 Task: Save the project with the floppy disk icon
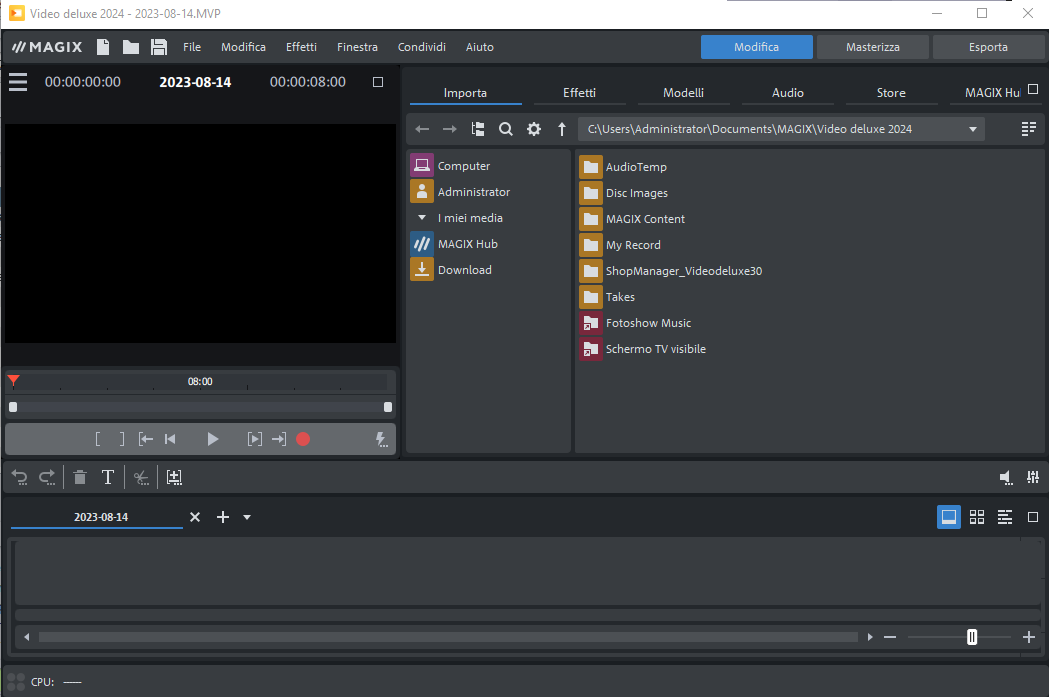(159, 47)
